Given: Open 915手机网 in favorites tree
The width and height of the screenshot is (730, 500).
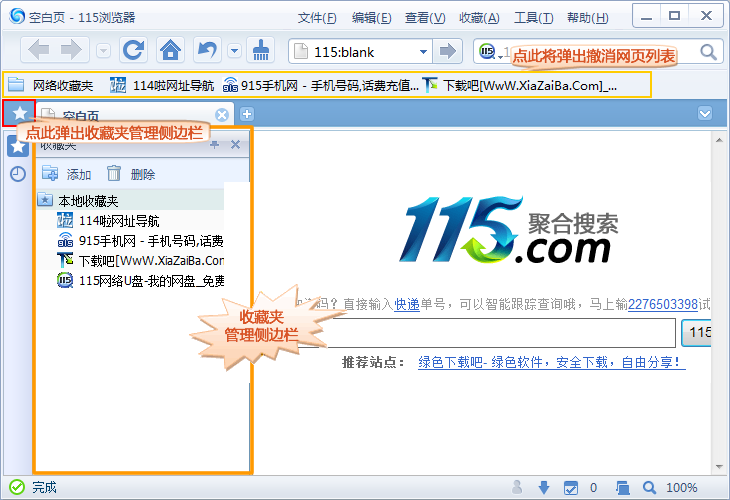Looking at the screenshot, I should pos(140,241).
